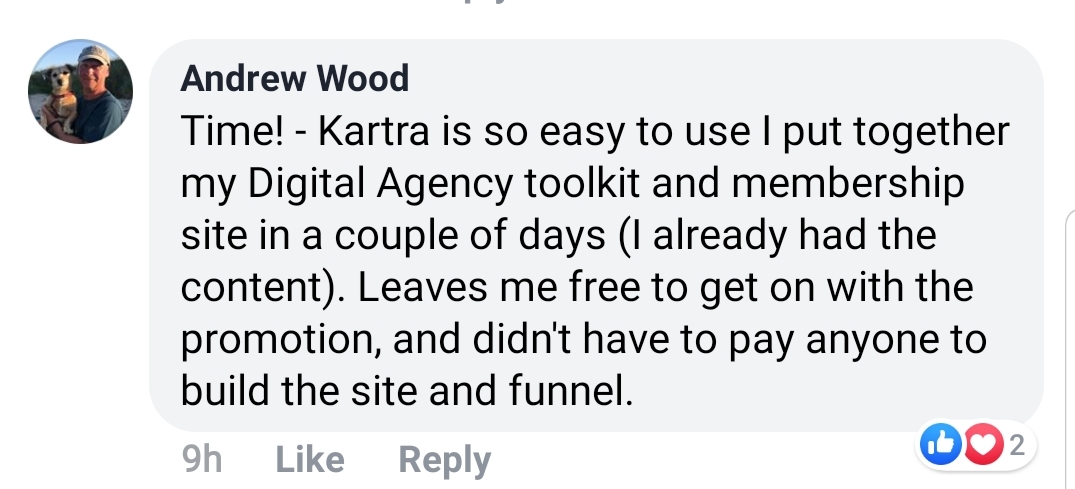Click the blue thumbs-up reaction icon
The height and width of the screenshot is (489, 1075).
point(940,445)
